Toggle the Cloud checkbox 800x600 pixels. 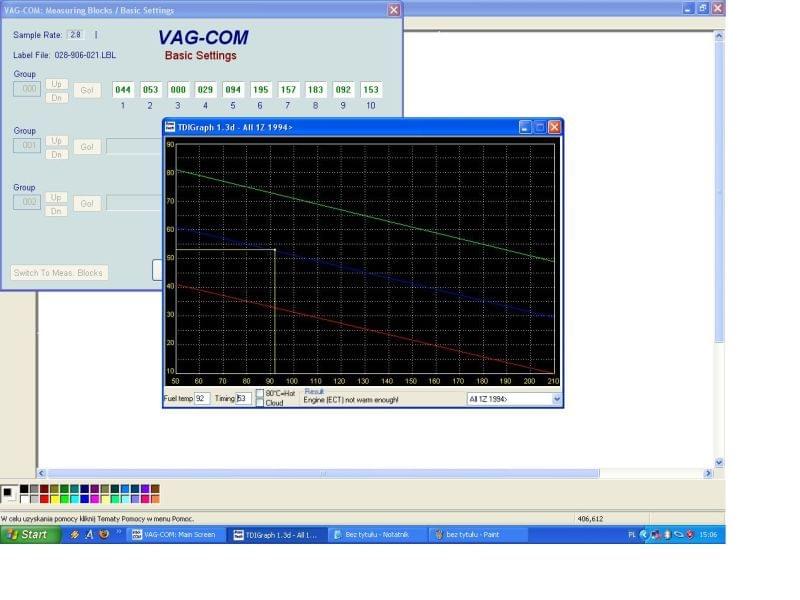pyautogui.click(x=260, y=403)
